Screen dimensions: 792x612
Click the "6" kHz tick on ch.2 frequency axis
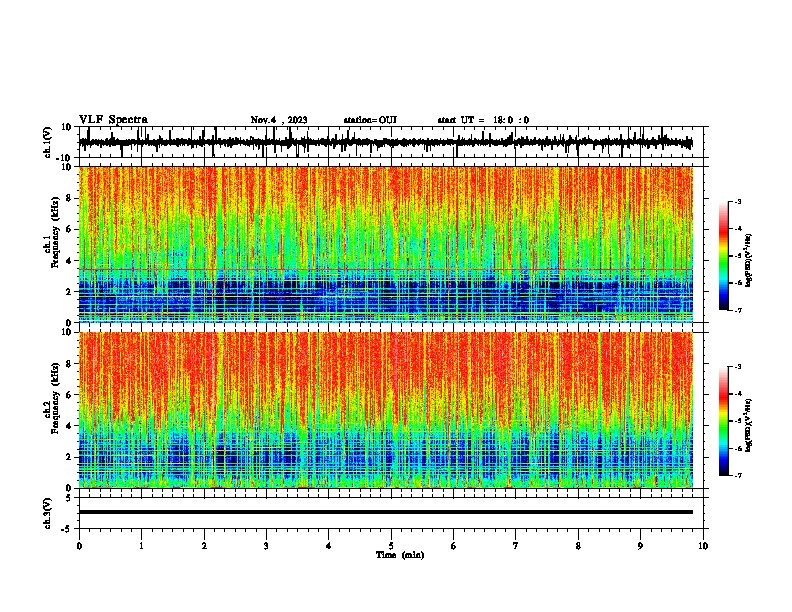[69, 394]
